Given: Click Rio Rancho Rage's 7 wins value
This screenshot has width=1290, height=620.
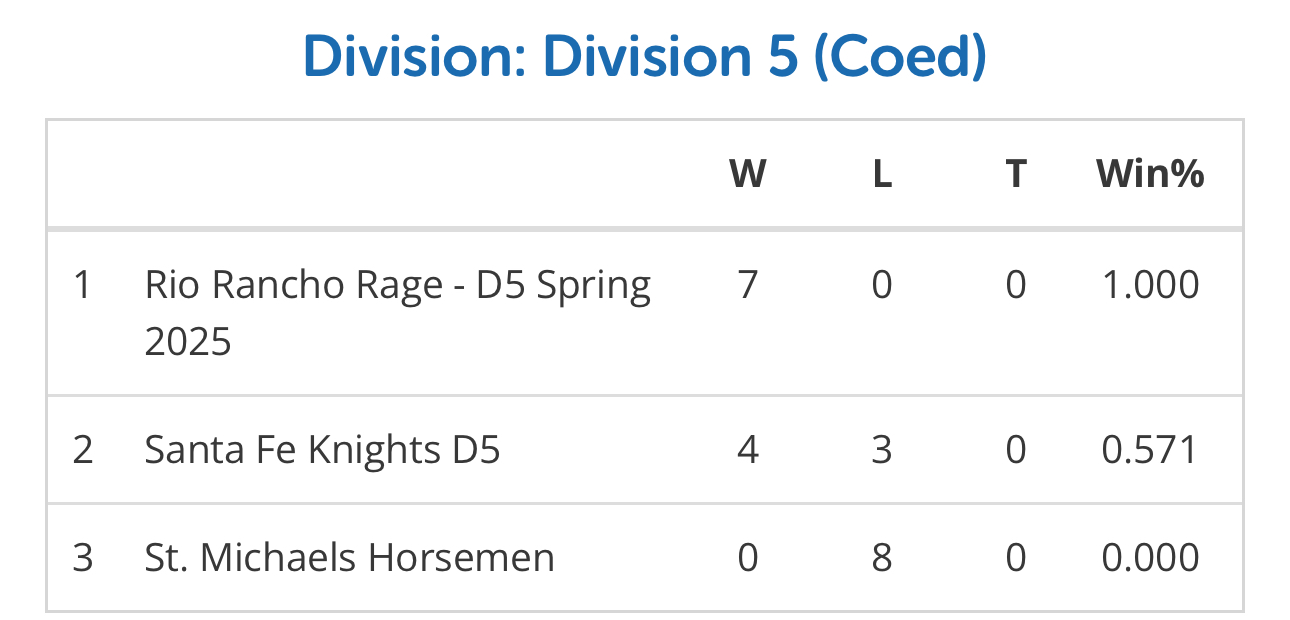Looking at the screenshot, I should [x=747, y=285].
